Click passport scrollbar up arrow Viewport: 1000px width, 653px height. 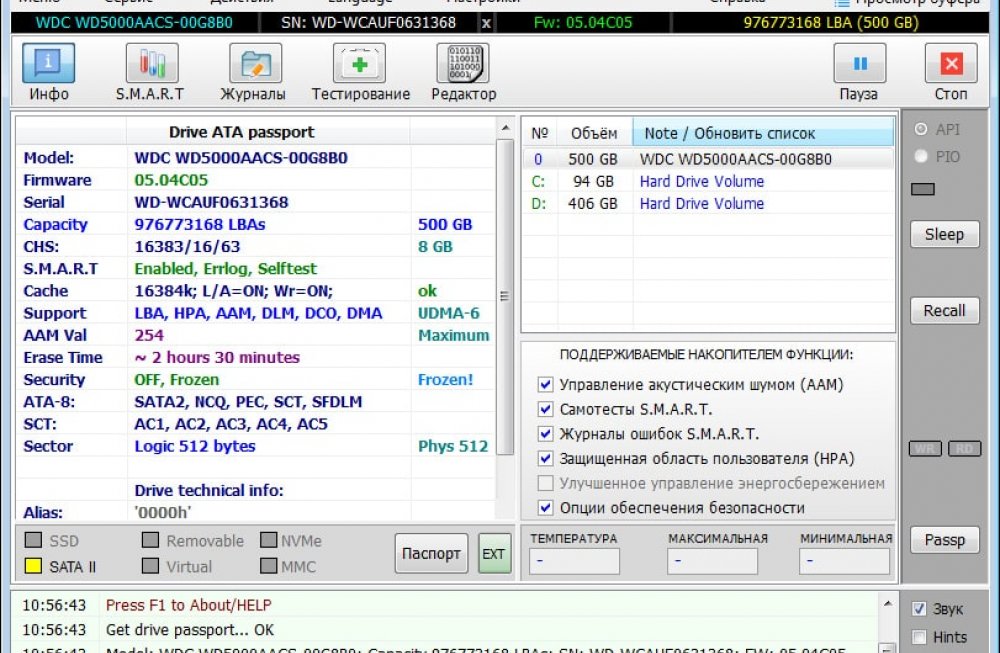505,128
